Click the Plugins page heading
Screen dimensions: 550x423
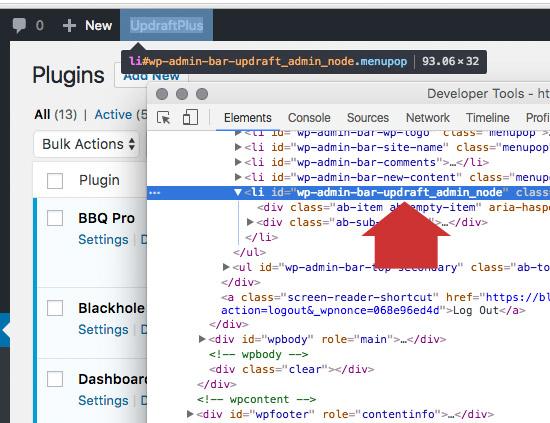pyautogui.click(x=68, y=75)
